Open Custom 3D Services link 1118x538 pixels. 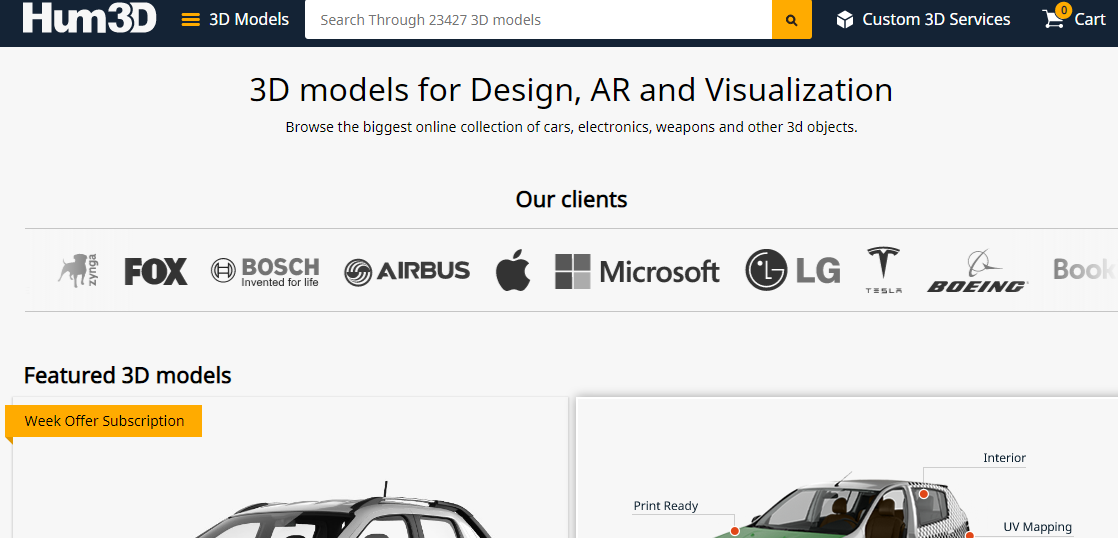[936, 19]
